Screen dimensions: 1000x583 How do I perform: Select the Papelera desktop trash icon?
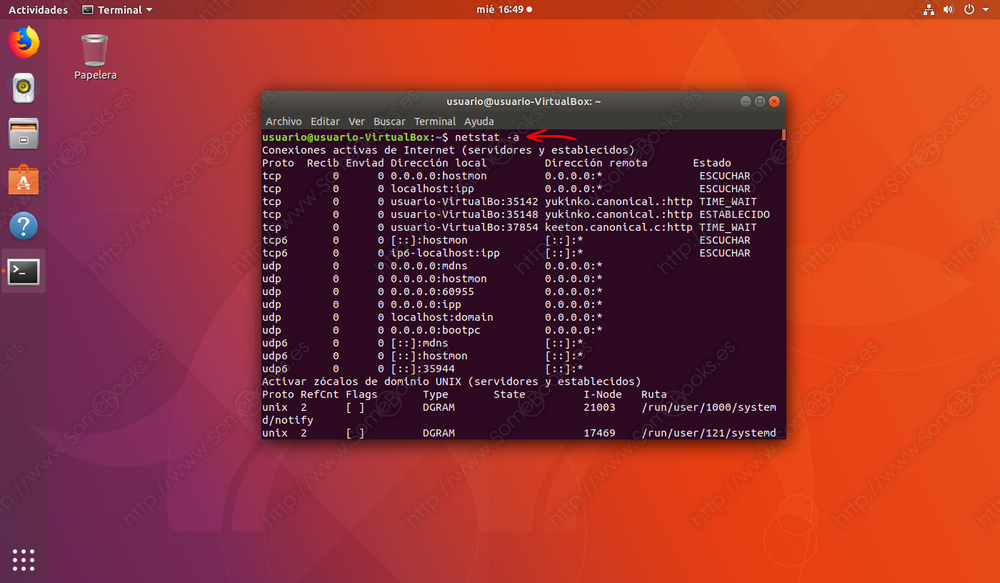point(95,57)
